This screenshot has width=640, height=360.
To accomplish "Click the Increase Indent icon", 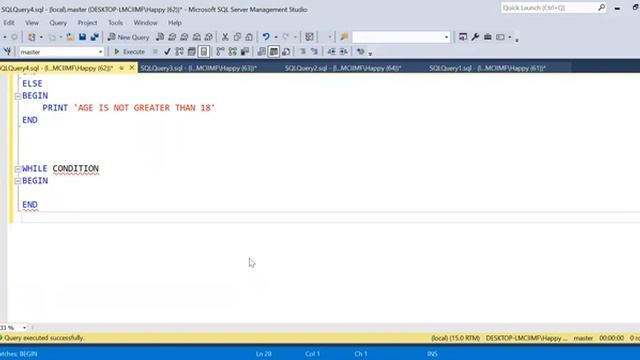I will 344,52.
